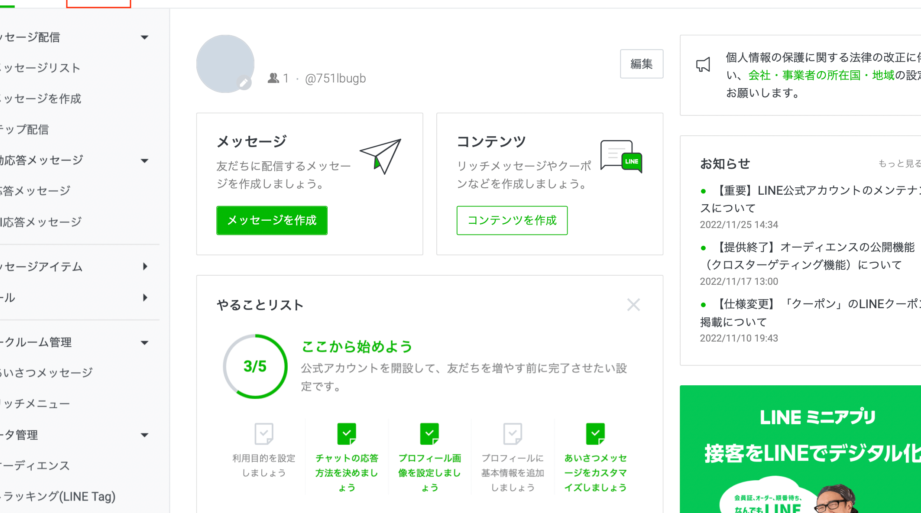Open ステップ配信 in the sidebar
The image size is (921, 513).
coord(24,129)
